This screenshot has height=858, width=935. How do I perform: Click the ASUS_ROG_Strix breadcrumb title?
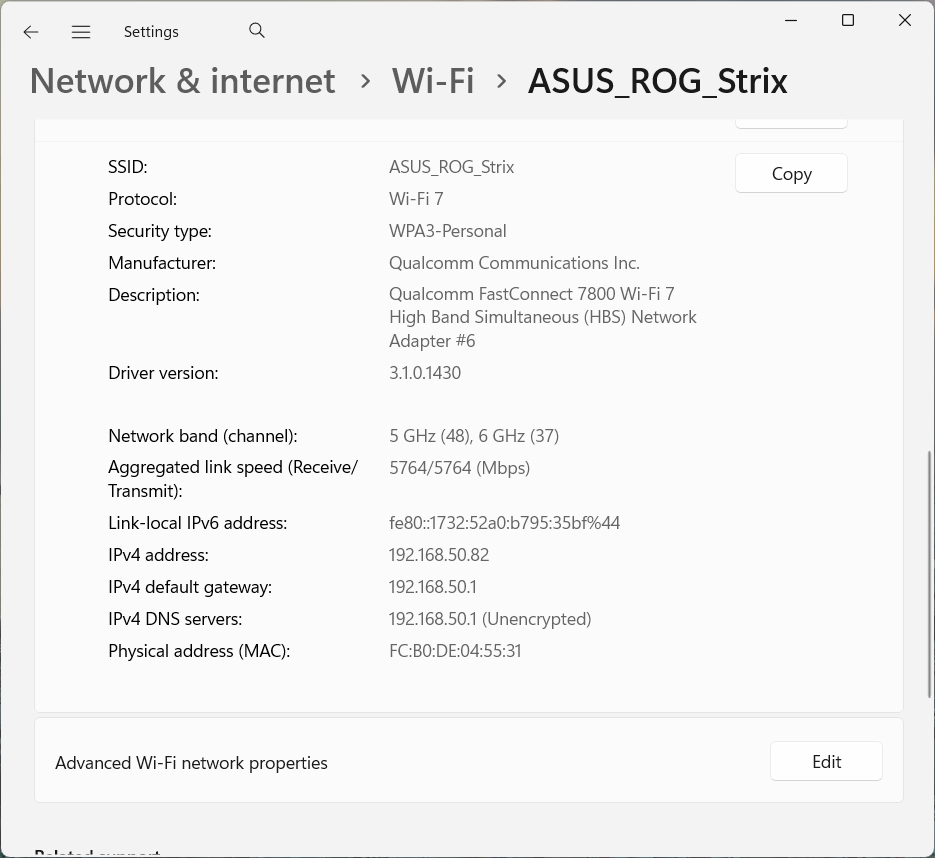click(x=657, y=81)
